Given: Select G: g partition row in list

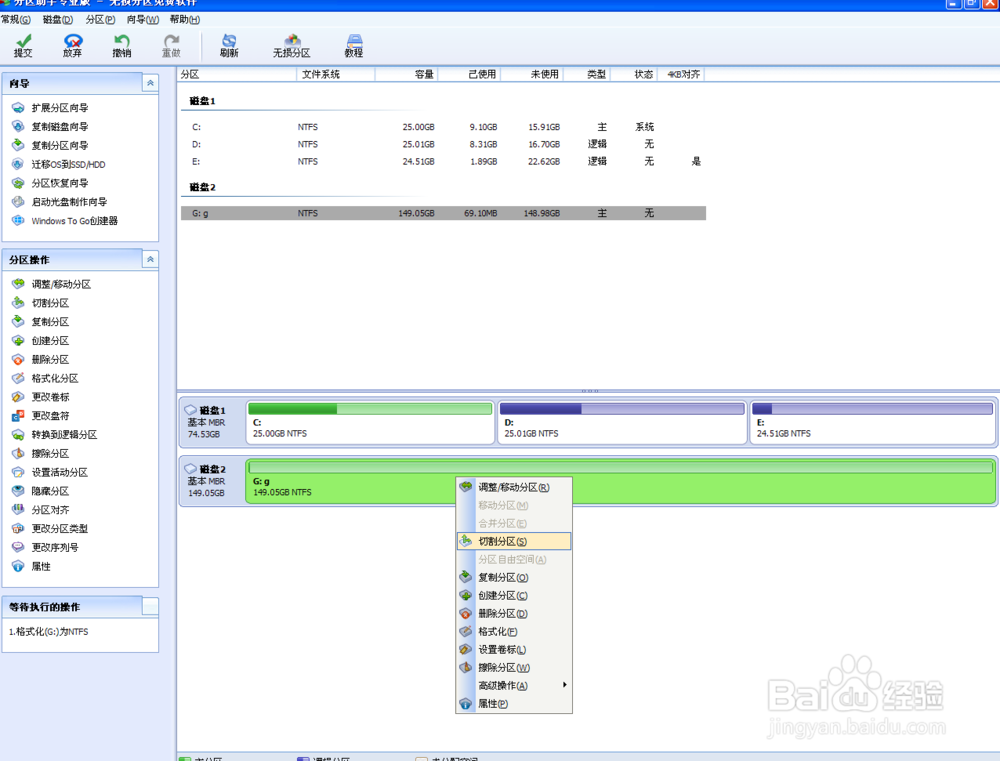Looking at the screenshot, I should click(443, 213).
